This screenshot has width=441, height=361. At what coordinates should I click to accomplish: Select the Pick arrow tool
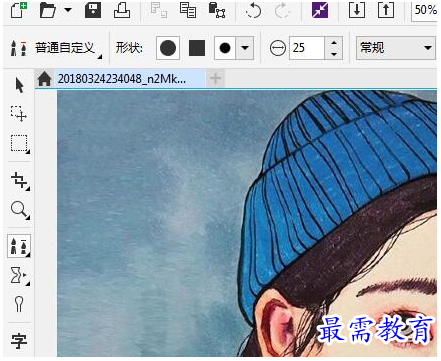(x=19, y=85)
